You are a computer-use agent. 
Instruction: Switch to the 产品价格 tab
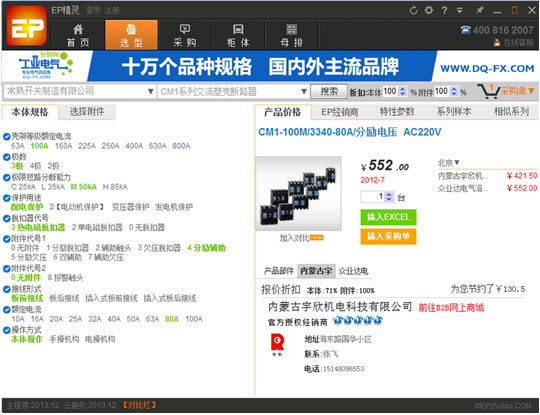[x=283, y=112]
